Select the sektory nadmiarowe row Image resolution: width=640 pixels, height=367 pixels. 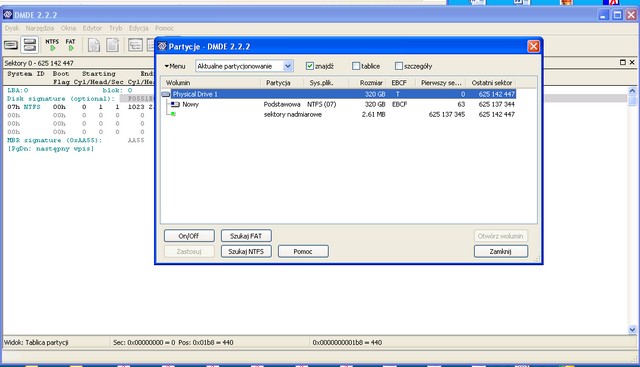pos(339,114)
